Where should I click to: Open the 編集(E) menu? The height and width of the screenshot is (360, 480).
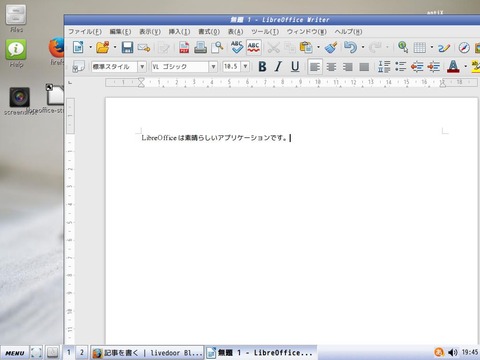click(120, 32)
